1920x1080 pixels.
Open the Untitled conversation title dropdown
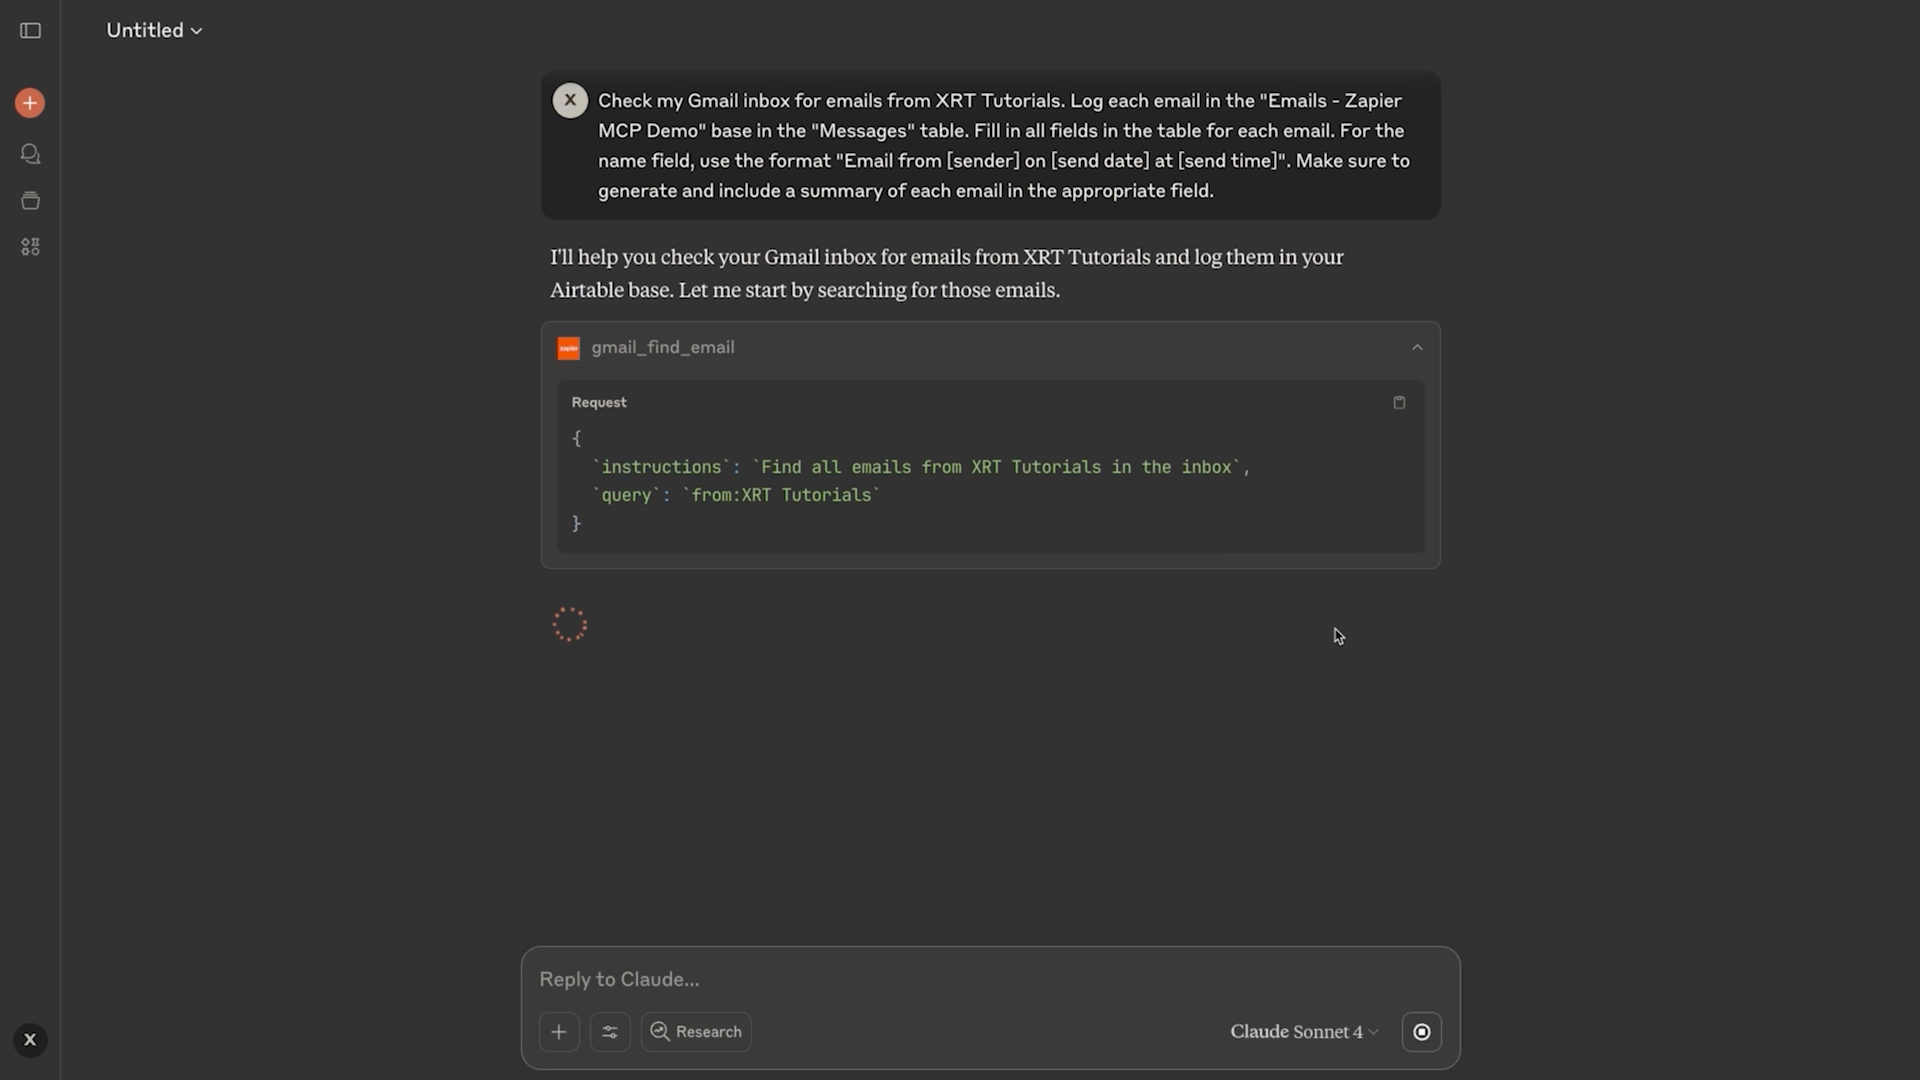[x=196, y=31]
